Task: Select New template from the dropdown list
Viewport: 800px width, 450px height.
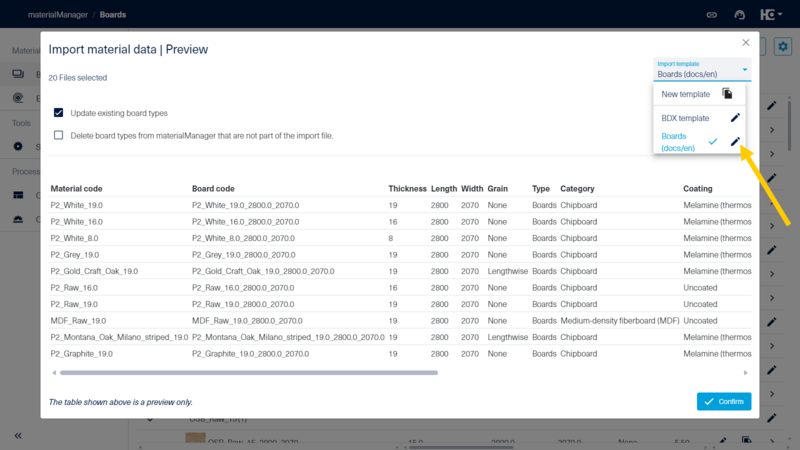Action: tap(685, 94)
